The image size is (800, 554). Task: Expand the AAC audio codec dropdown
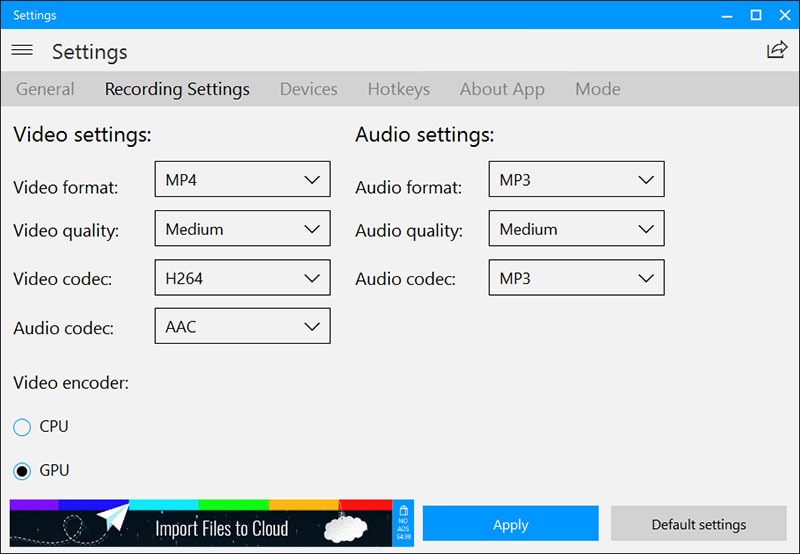pyautogui.click(x=242, y=326)
